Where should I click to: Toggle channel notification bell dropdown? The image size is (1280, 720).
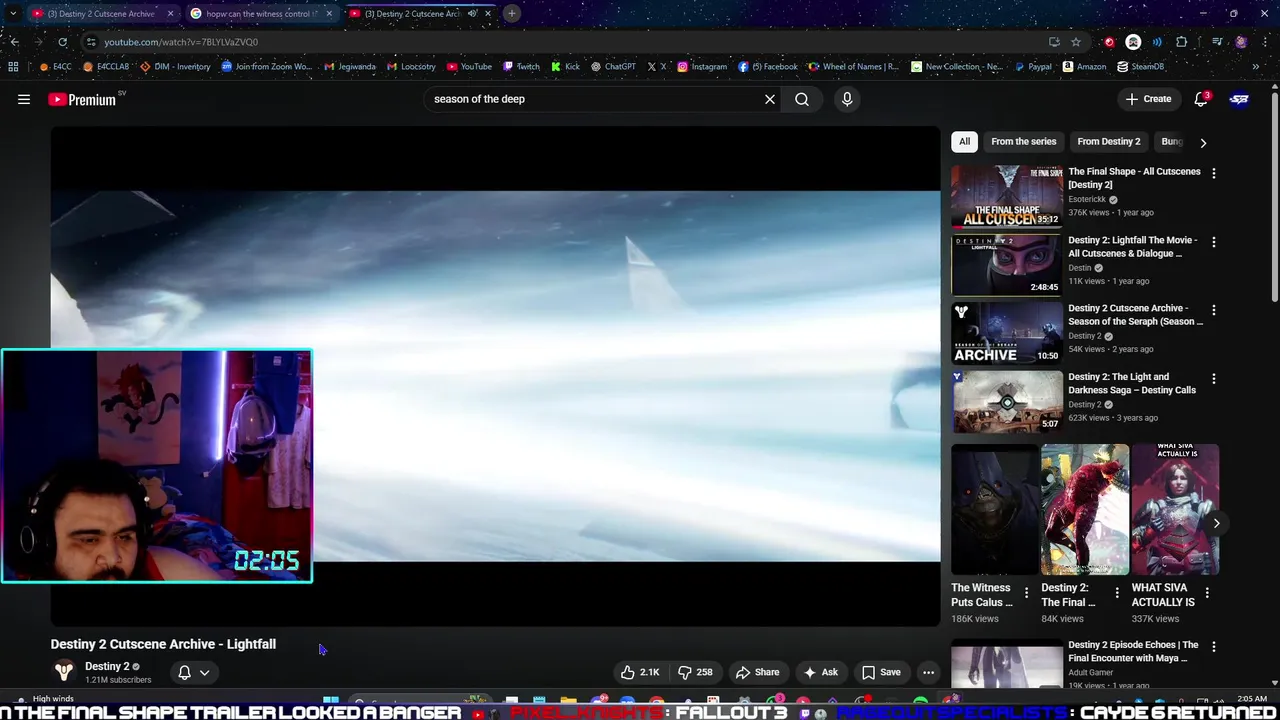click(x=194, y=672)
